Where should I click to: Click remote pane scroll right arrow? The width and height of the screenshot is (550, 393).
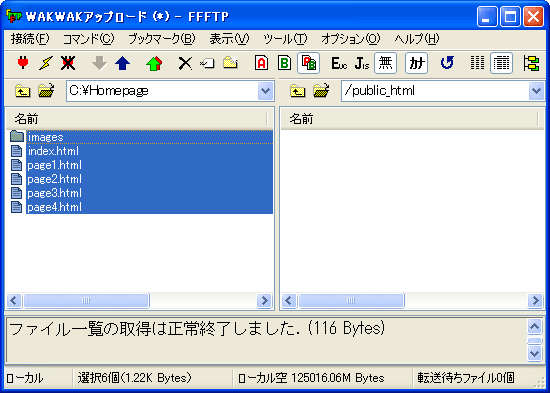tap(535, 301)
